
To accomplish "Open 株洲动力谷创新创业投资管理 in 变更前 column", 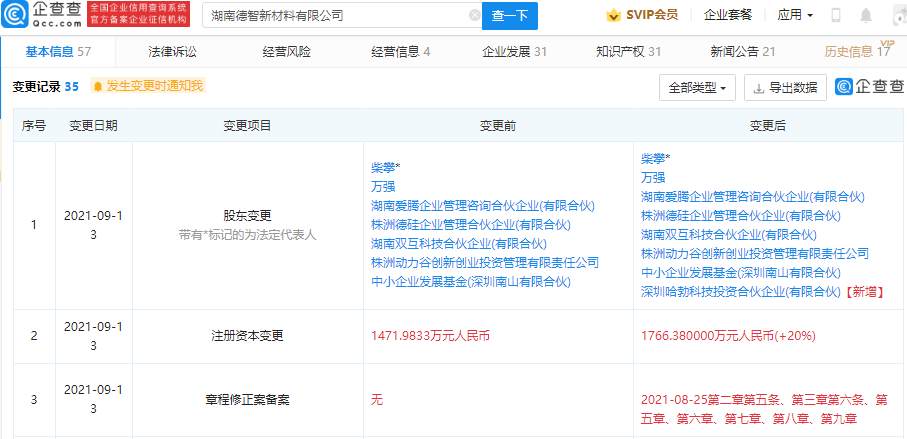I will click(485, 263).
